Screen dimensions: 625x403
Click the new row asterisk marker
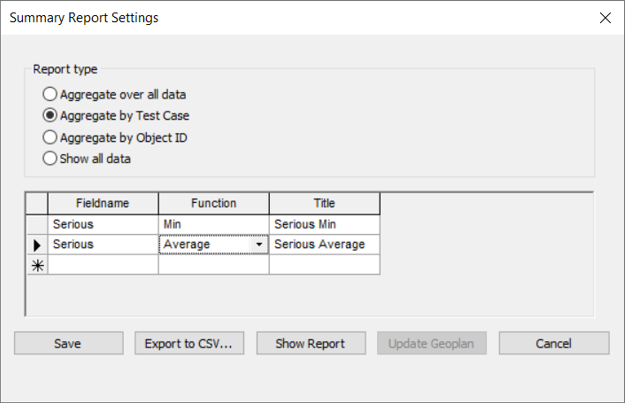pos(36,265)
